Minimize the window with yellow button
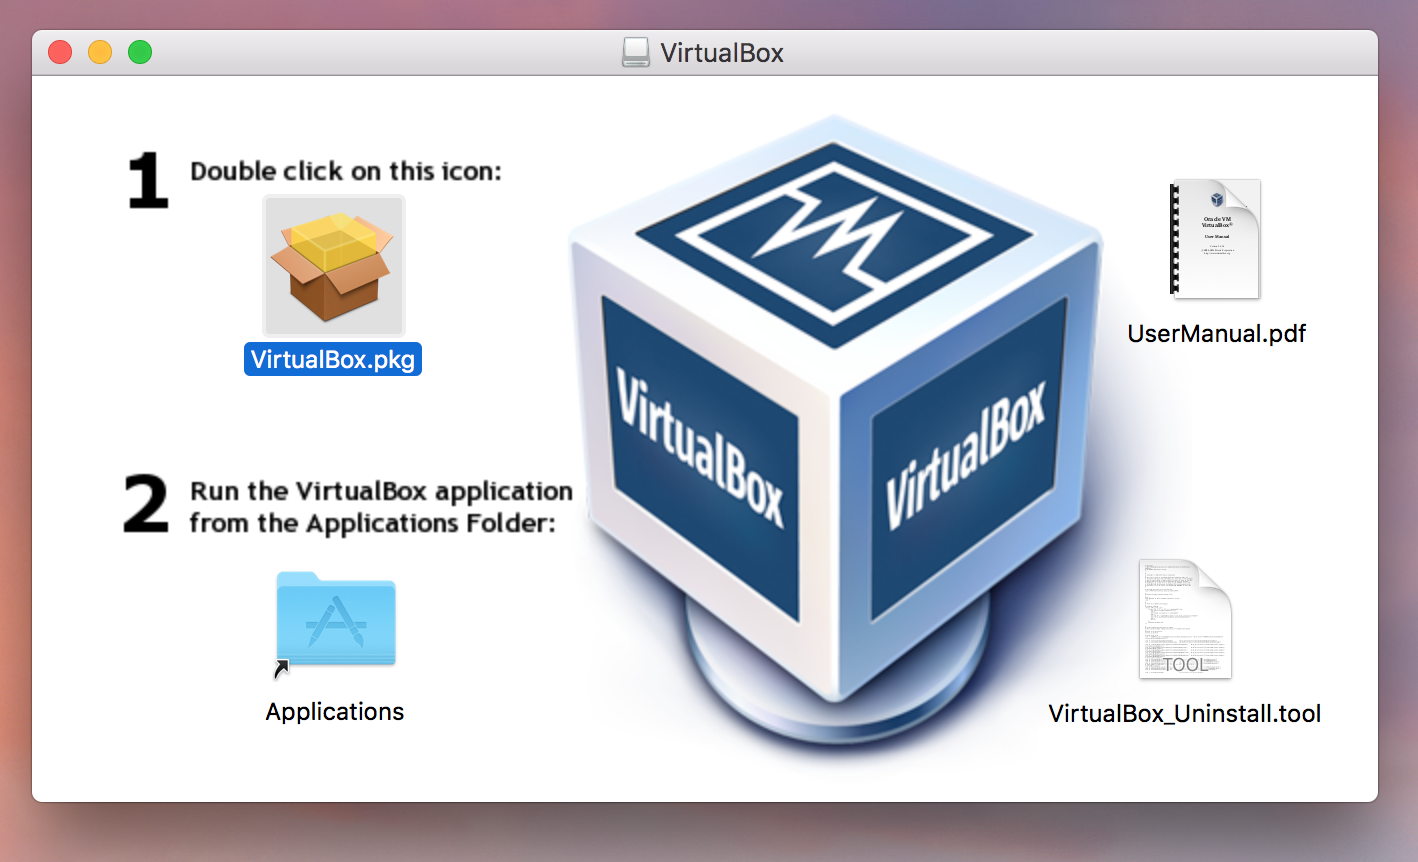The height and width of the screenshot is (862, 1418). [x=100, y=52]
